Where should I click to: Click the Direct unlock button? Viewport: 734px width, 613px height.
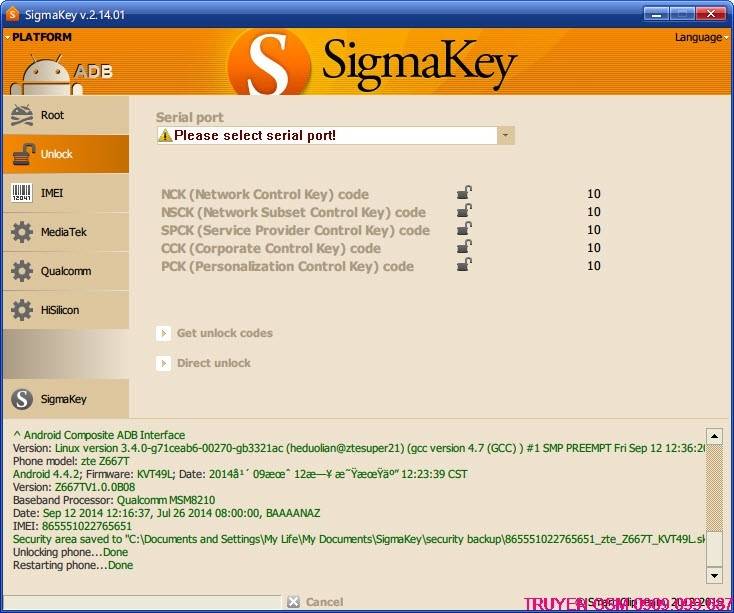204,363
